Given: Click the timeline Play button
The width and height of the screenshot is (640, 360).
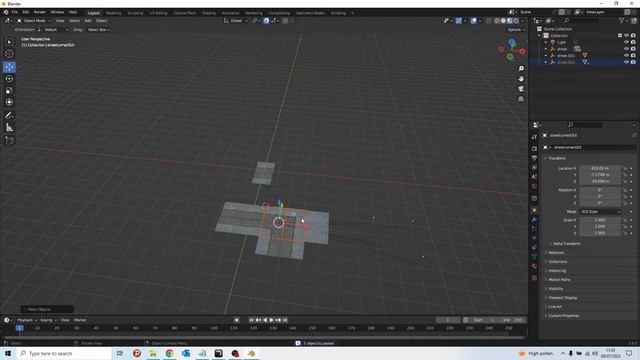Looking at the screenshot, I should 271,320.
